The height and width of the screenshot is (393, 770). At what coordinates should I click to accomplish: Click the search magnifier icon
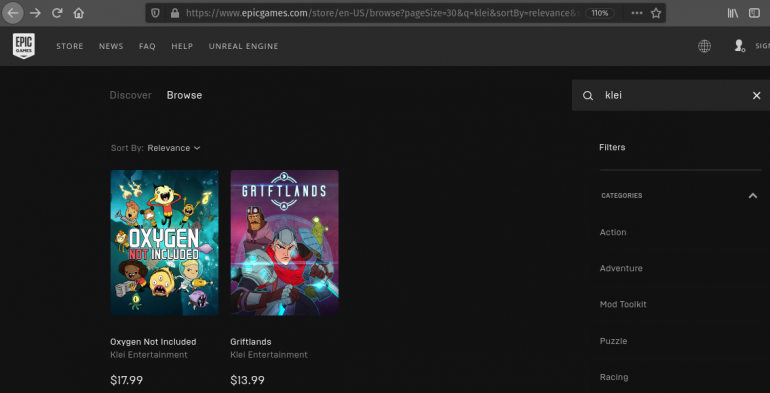tap(588, 96)
